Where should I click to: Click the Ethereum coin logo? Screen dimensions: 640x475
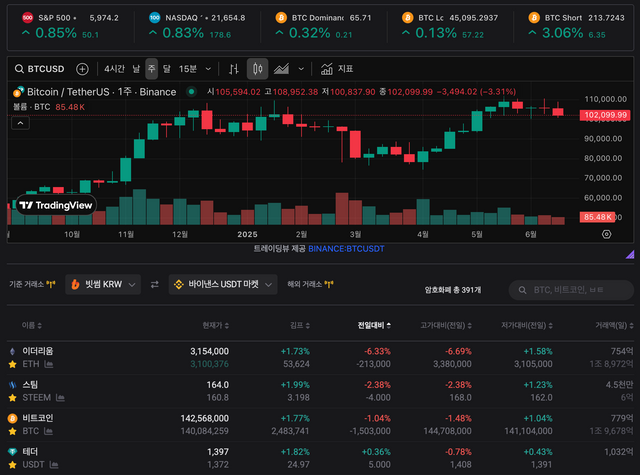click(13, 351)
